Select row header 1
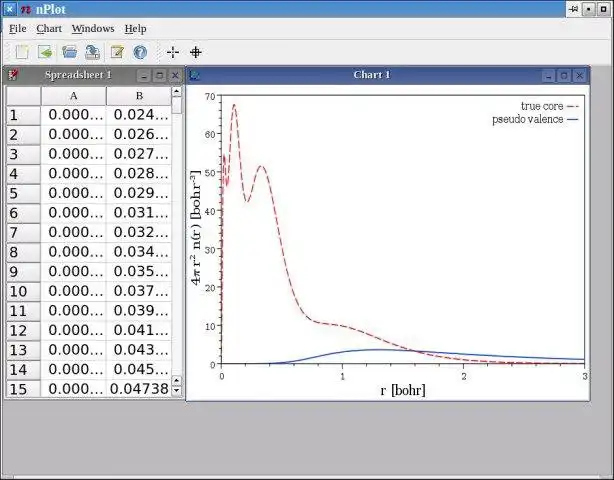This screenshot has width=614, height=480. tap(23, 115)
